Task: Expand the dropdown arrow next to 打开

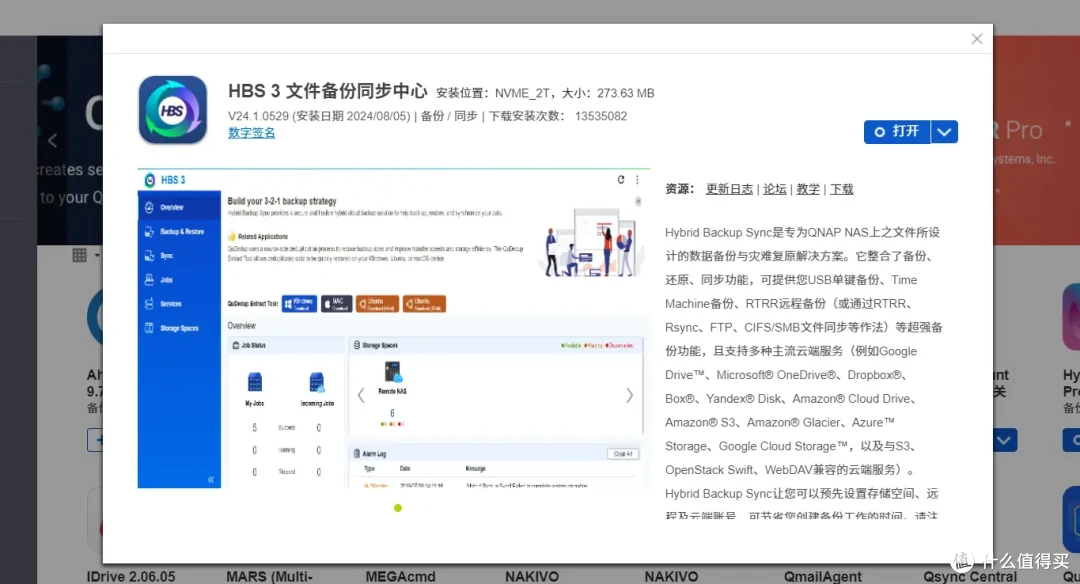Action: (944, 132)
